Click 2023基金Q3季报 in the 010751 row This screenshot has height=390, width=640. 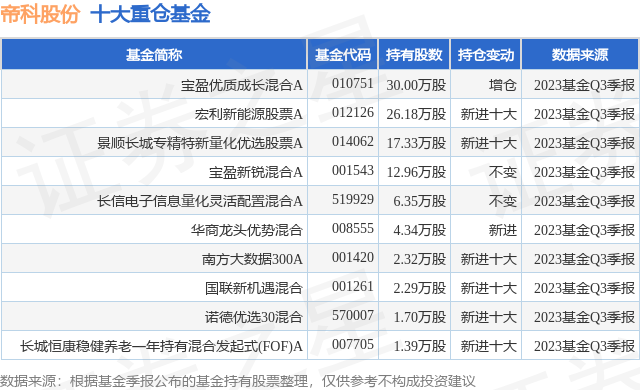584,85
